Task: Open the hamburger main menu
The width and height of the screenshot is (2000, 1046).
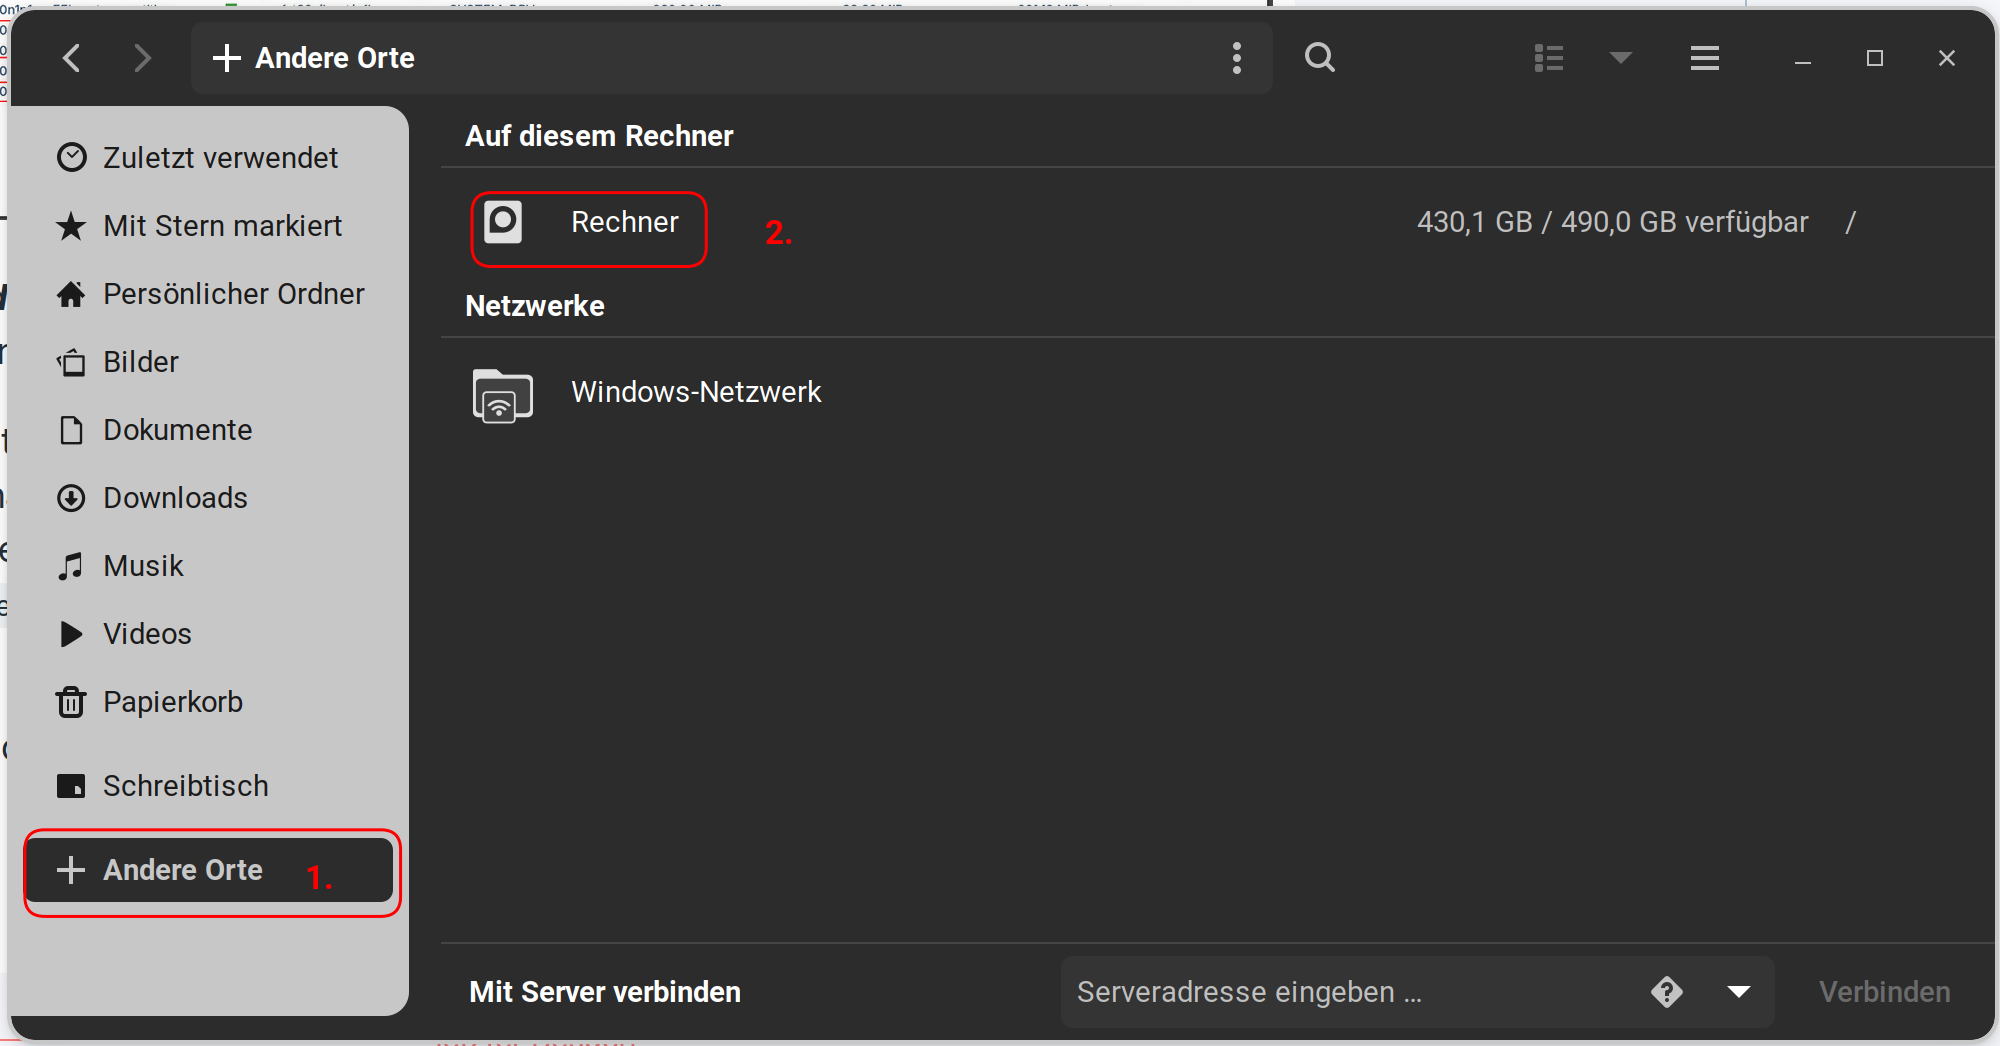Action: click(1705, 58)
